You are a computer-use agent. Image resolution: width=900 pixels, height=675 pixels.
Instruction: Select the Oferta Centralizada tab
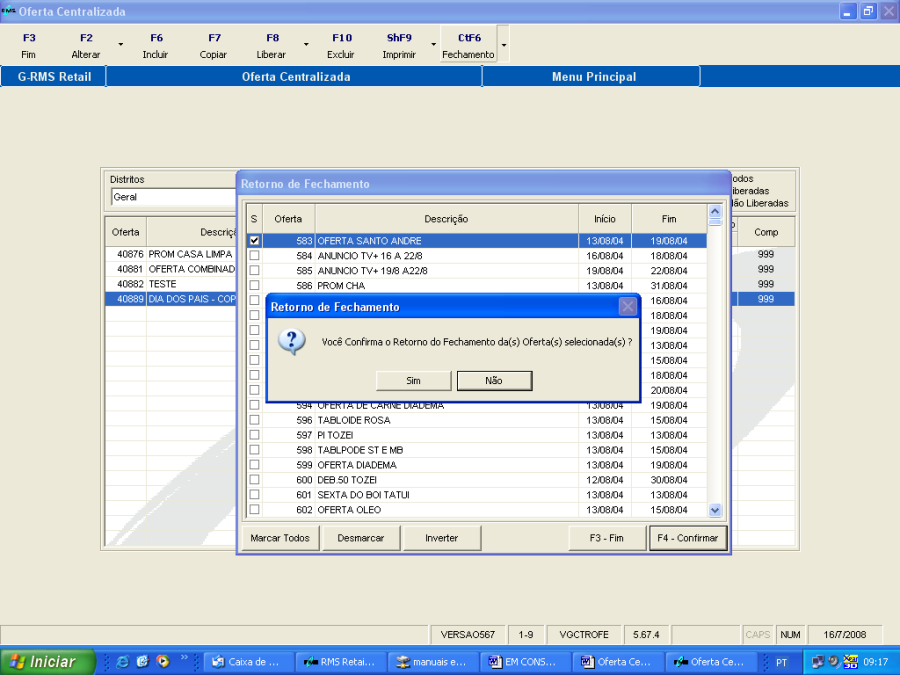coord(295,77)
